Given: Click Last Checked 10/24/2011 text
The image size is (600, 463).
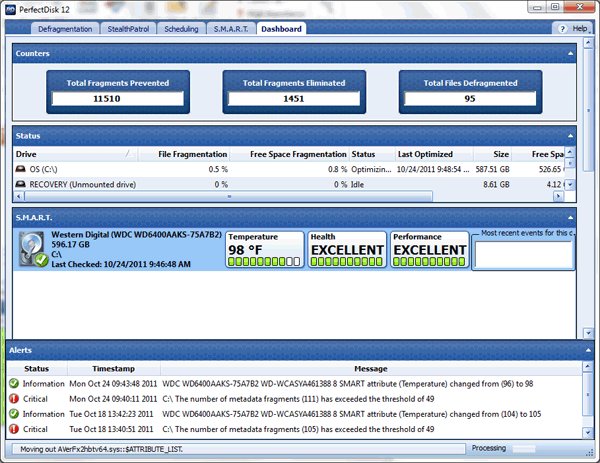Looking at the screenshot, I should pos(121,264).
